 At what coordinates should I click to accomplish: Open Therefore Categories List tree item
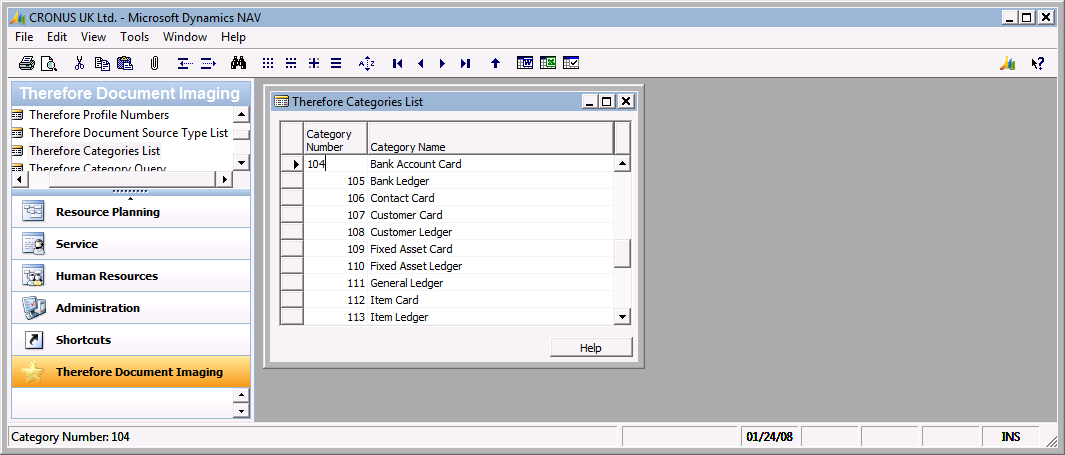(x=94, y=151)
